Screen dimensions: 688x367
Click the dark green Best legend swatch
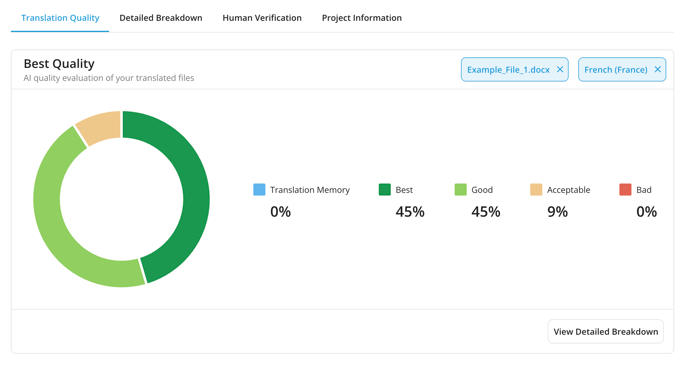385,190
